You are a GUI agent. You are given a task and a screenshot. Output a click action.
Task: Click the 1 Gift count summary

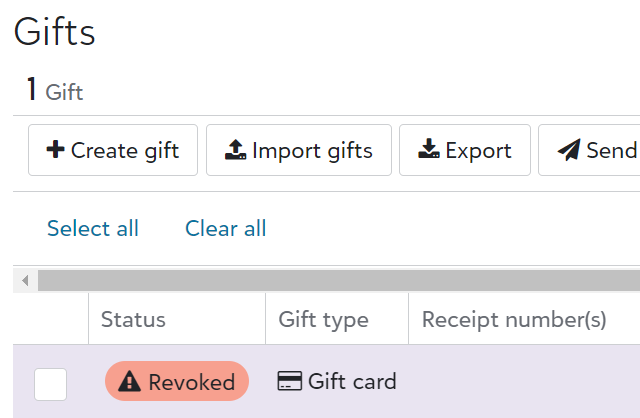coord(55,90)
